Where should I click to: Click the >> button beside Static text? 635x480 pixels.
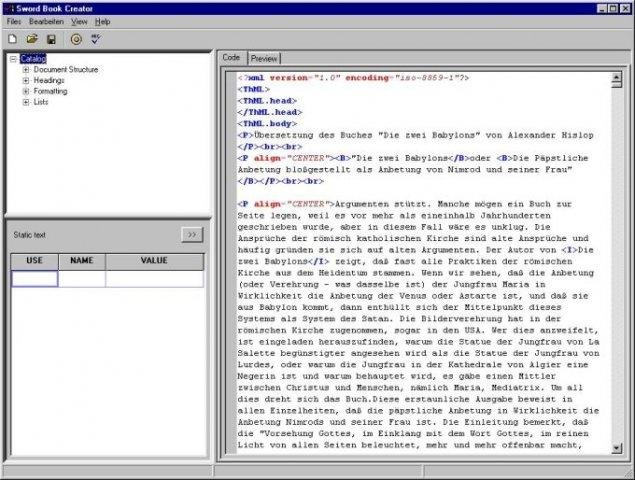192,235
